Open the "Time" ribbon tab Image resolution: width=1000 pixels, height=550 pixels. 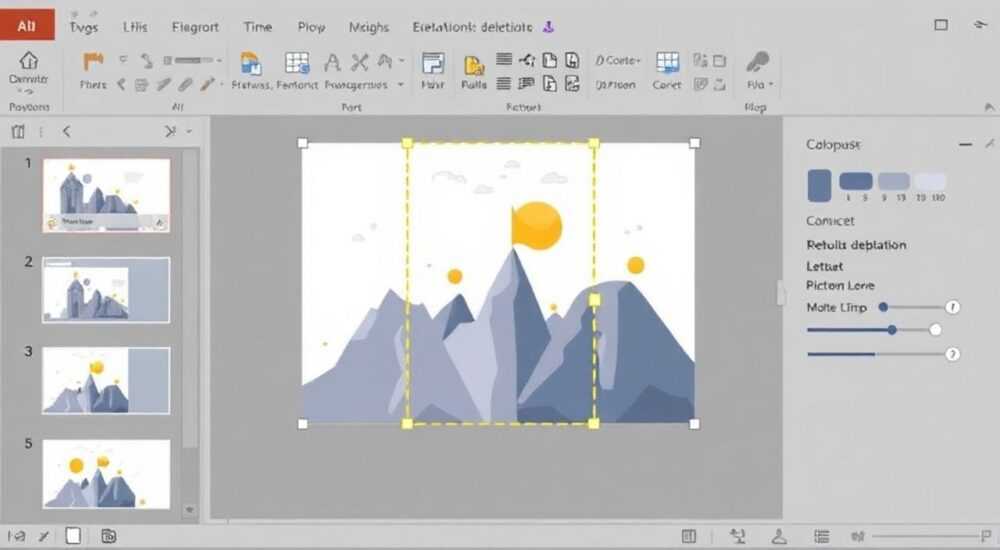point(258,27)
